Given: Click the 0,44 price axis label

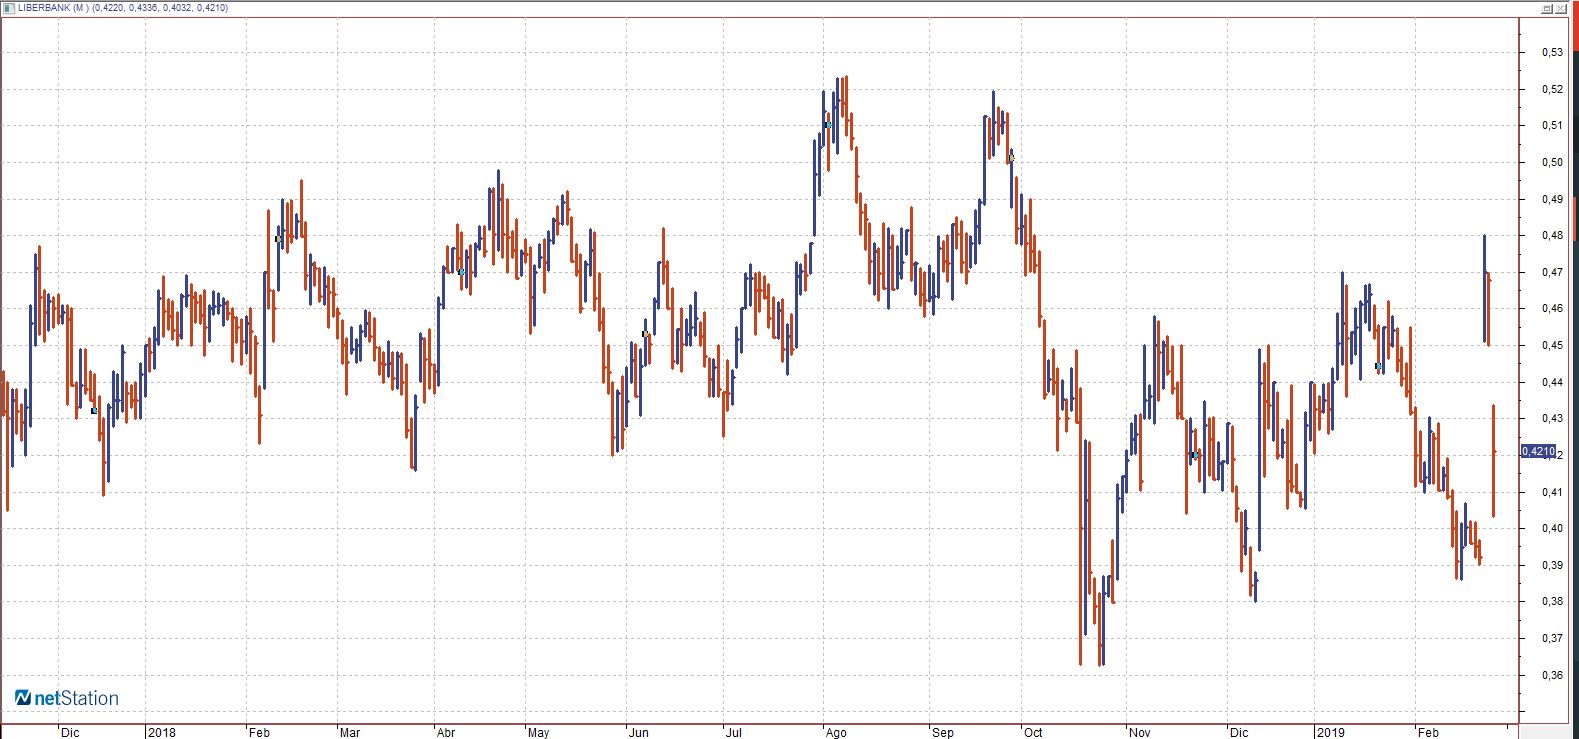Looking at the screenshot, I should [1552, 382].
